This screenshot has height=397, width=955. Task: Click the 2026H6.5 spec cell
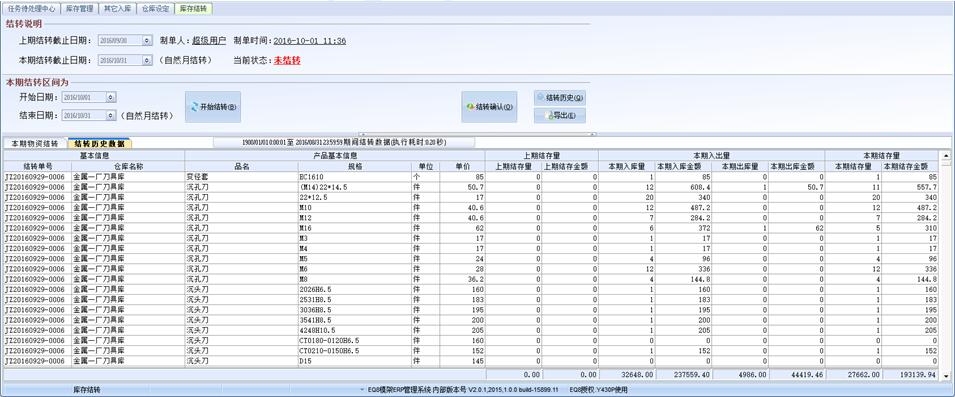[x=354, y=289]
